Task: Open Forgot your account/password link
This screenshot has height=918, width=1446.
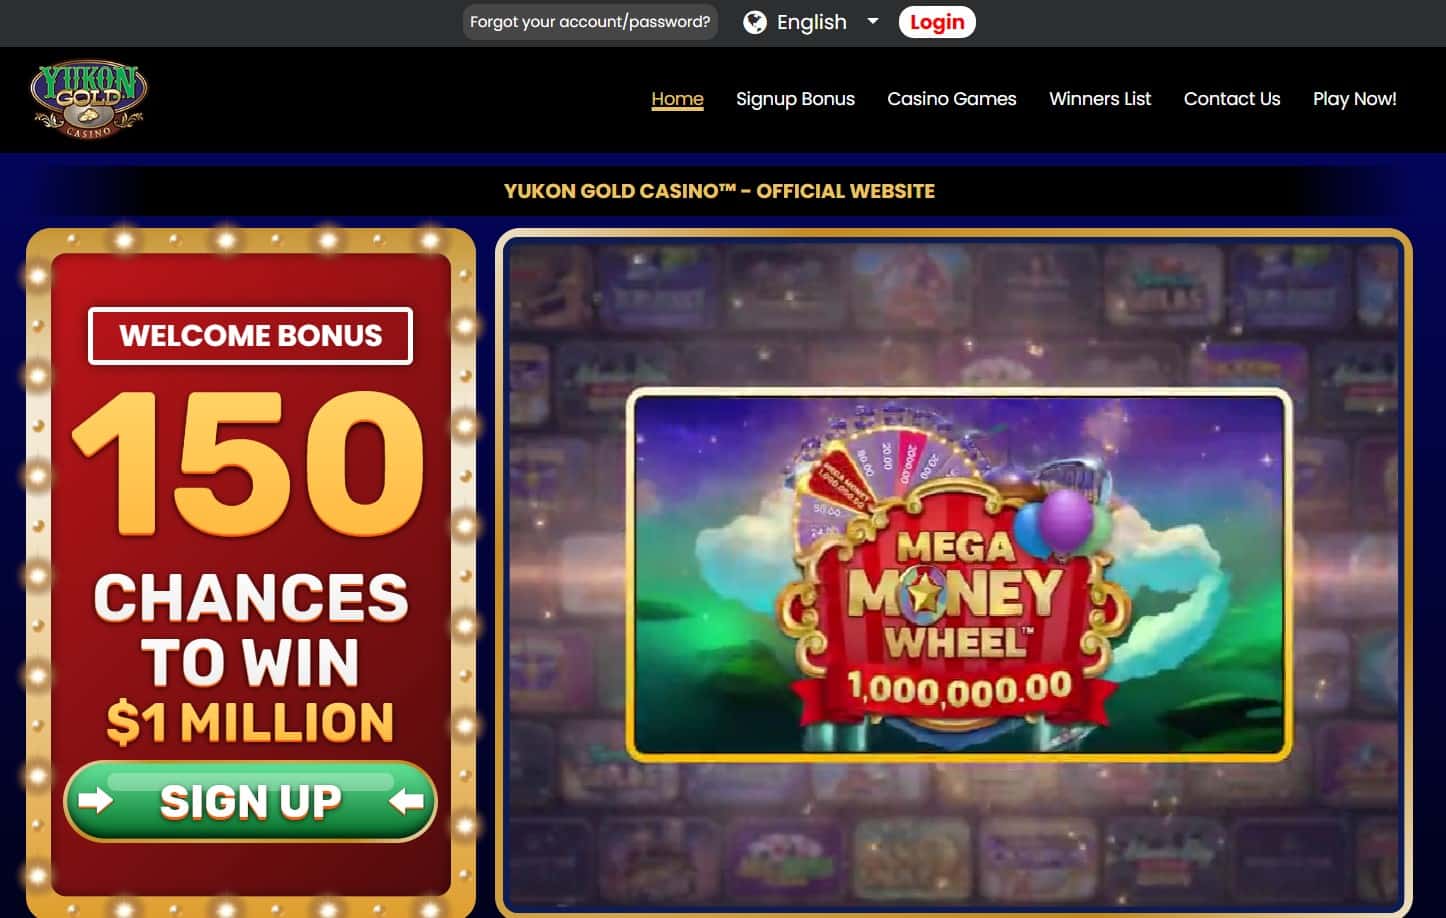Action: tap(590, 22)
